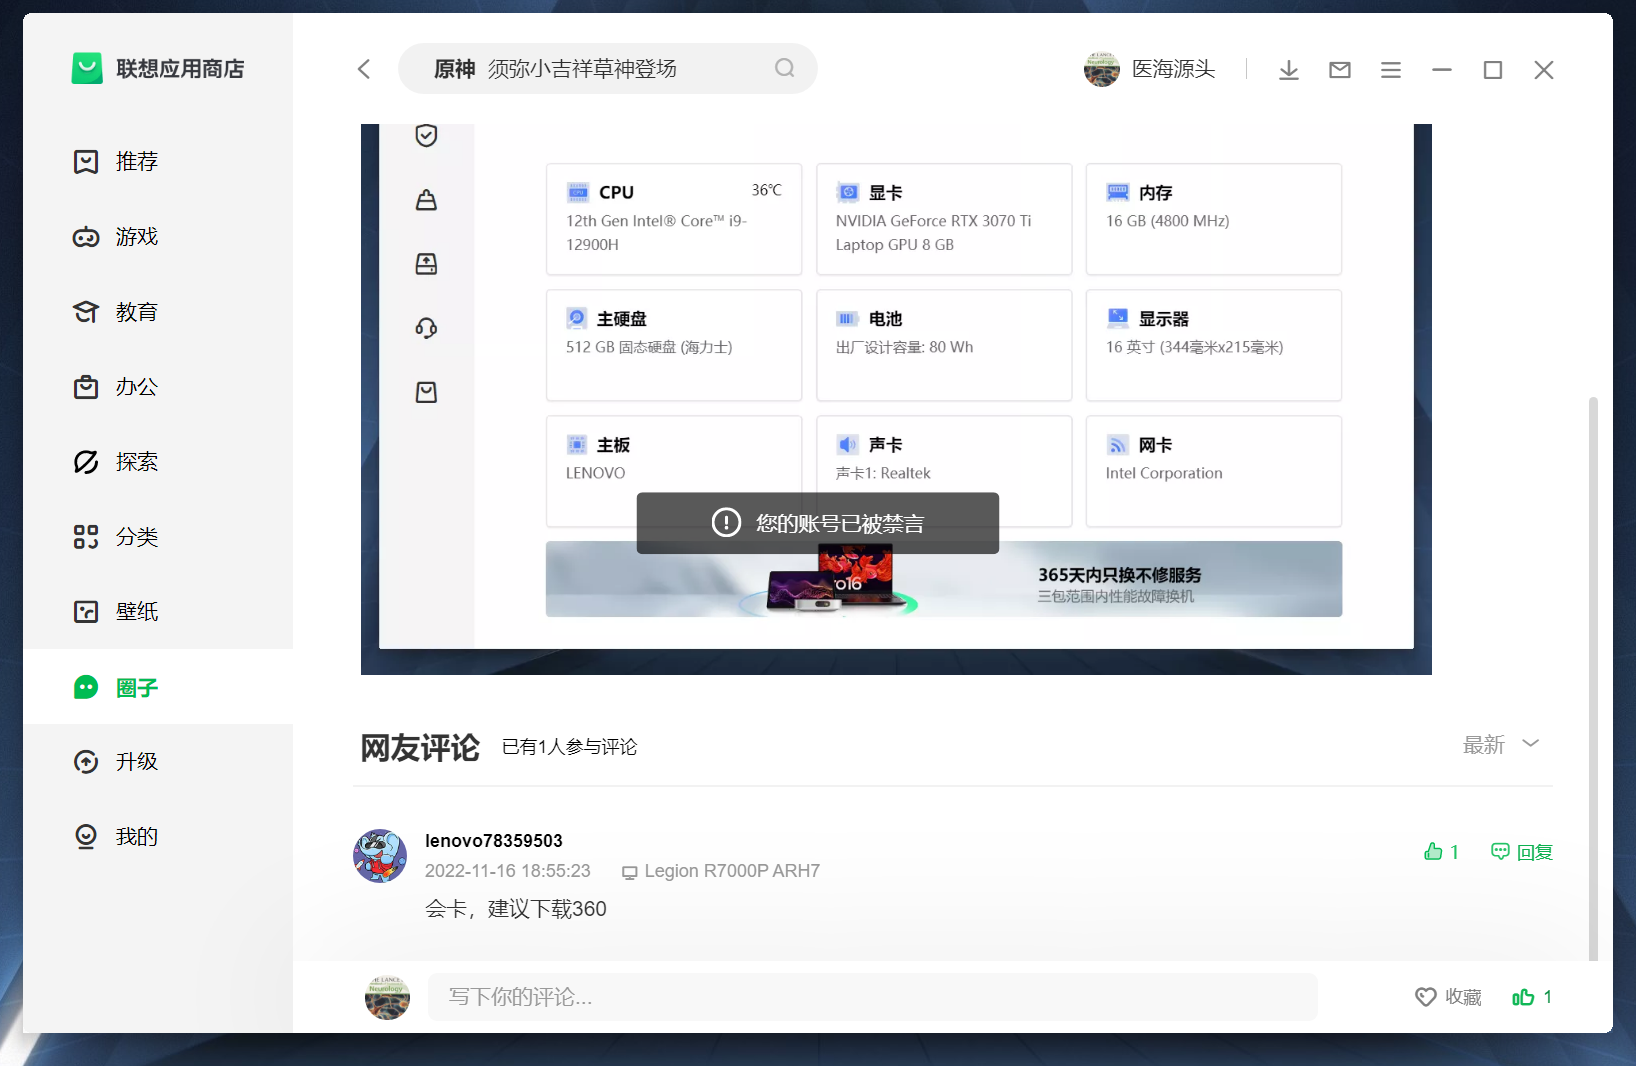This screenshot has height=1066, width=1636.
Task: Open the 游戏 games section
Action: coord(158,237)
